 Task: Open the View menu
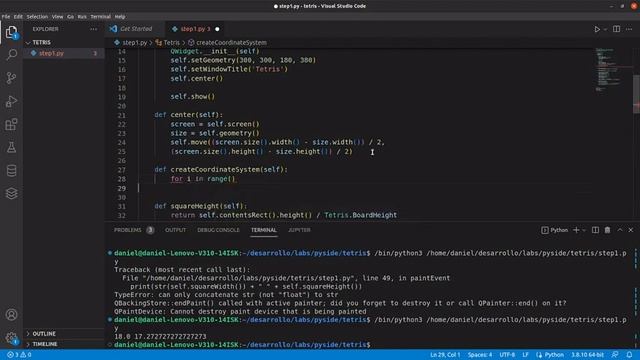[58, 17]
